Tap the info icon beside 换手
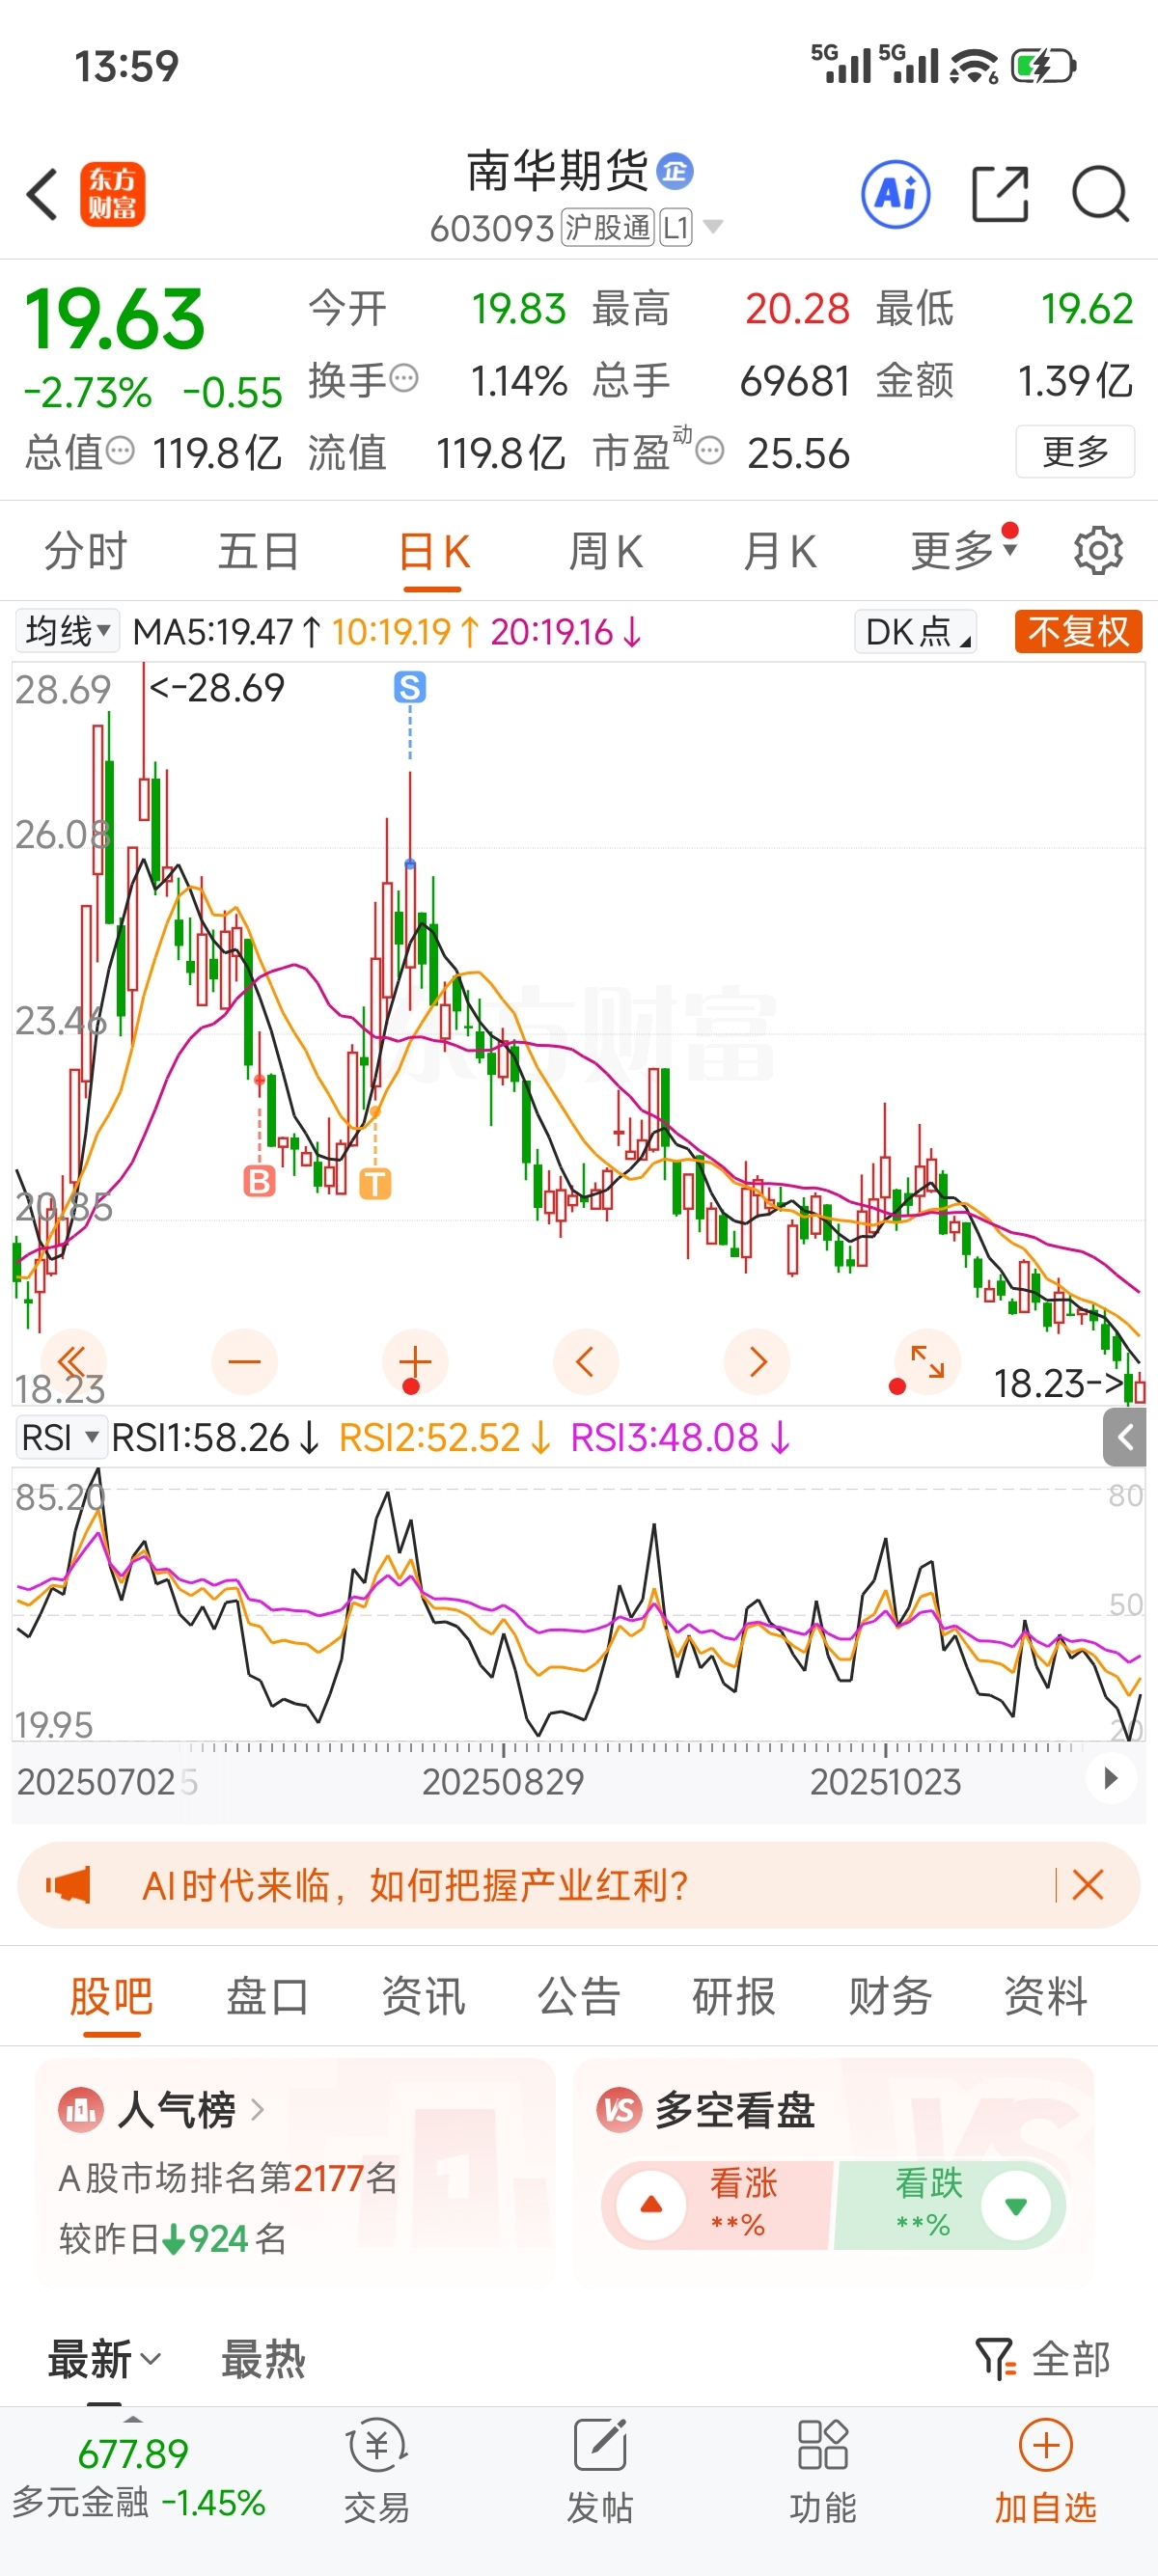The image size is (1158, 2576). [404, 379]
